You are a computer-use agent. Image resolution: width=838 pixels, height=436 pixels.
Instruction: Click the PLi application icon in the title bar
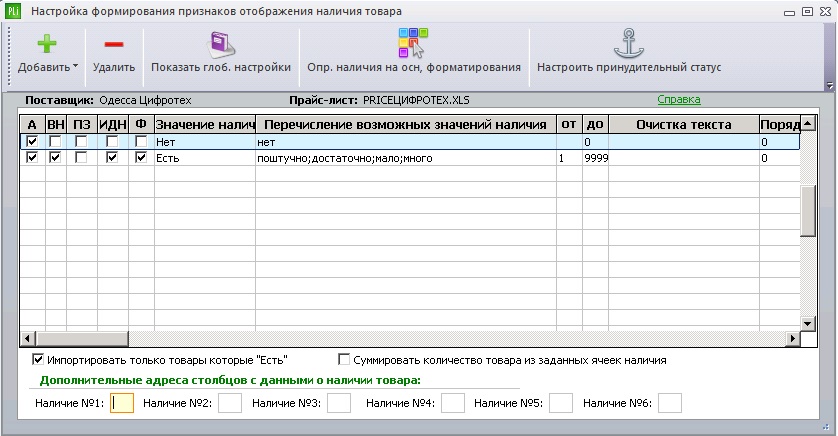point(12,11)
